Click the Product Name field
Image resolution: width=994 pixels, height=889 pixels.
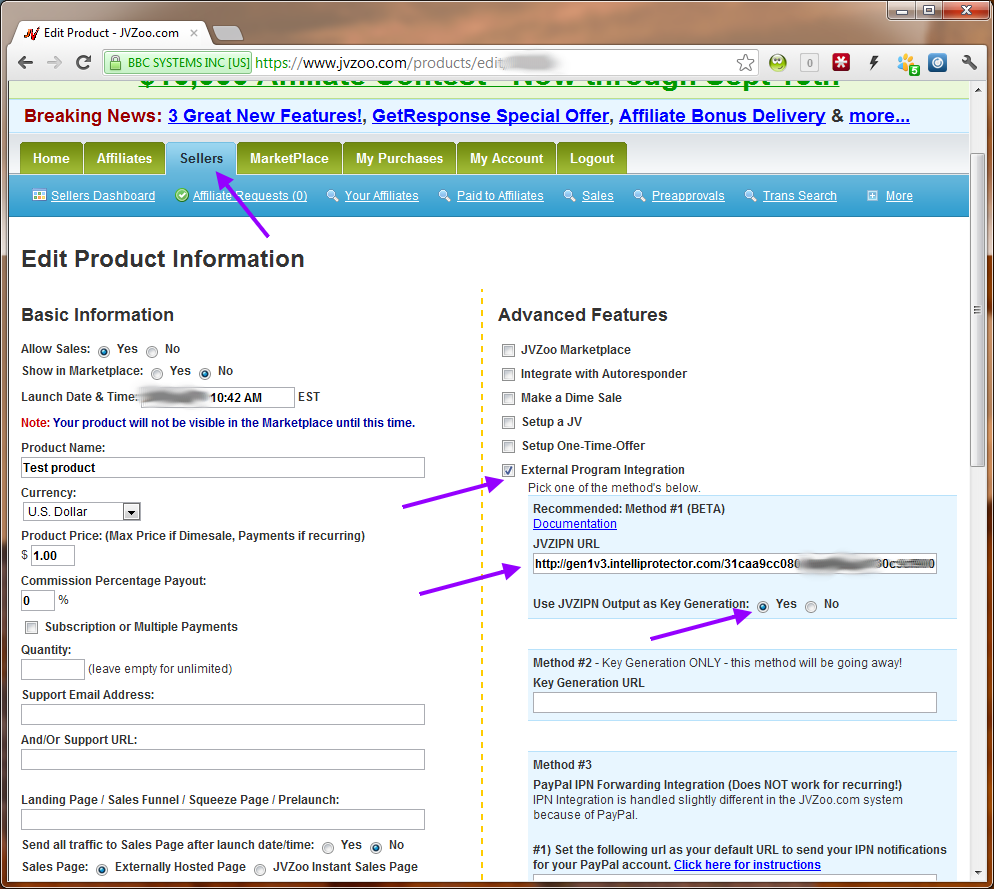coord(223,467)
